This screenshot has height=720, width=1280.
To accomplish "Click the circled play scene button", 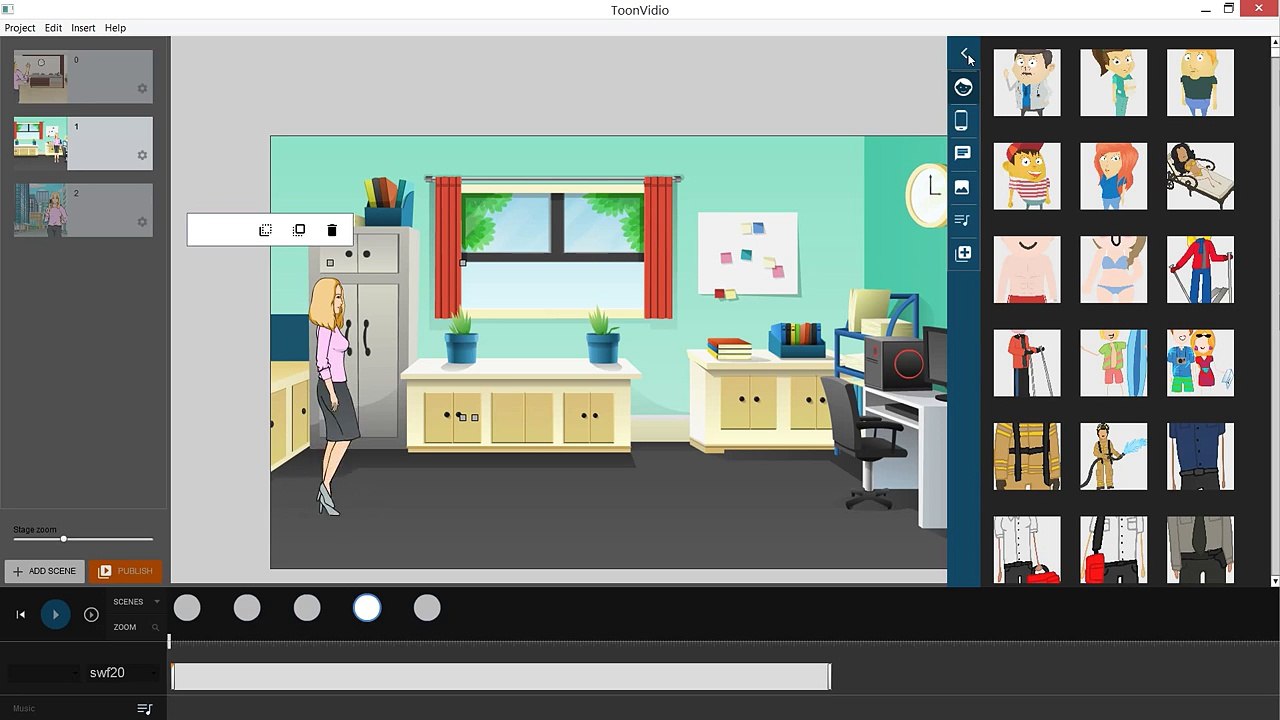I will tap(91, 614).
